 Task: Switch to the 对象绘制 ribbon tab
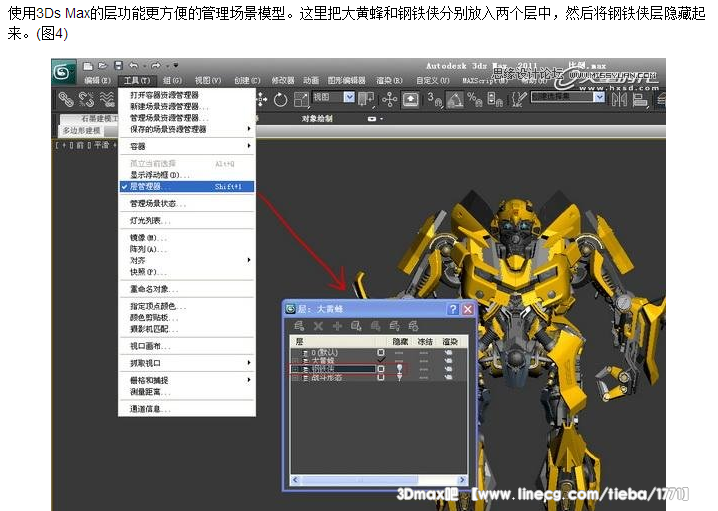tap(317, 119)
